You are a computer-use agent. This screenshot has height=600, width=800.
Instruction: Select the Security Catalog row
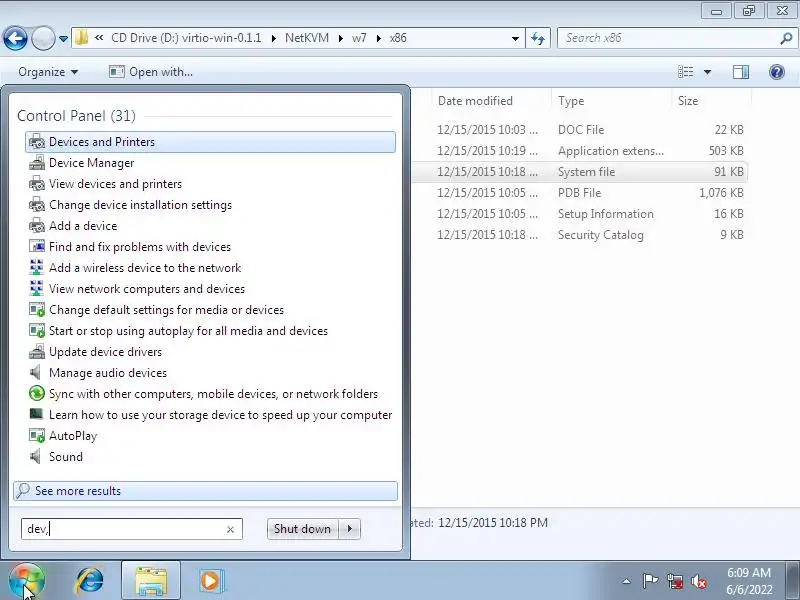pos(581,234)
